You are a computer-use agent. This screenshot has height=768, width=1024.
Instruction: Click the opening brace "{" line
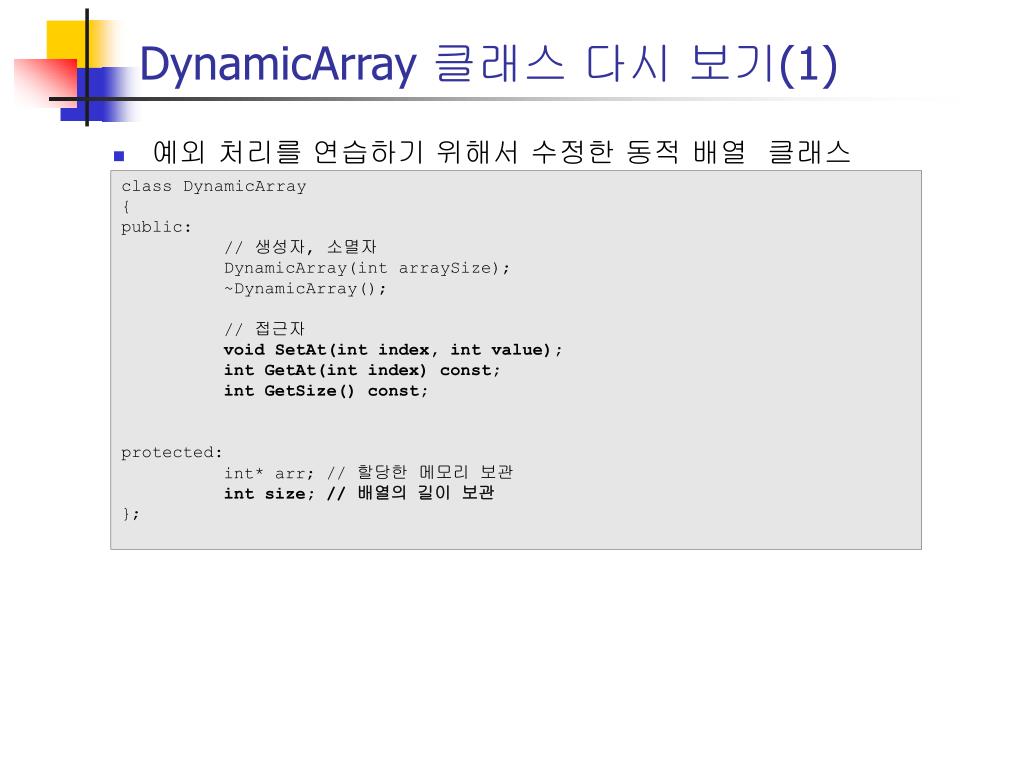[x=126, y=206]
